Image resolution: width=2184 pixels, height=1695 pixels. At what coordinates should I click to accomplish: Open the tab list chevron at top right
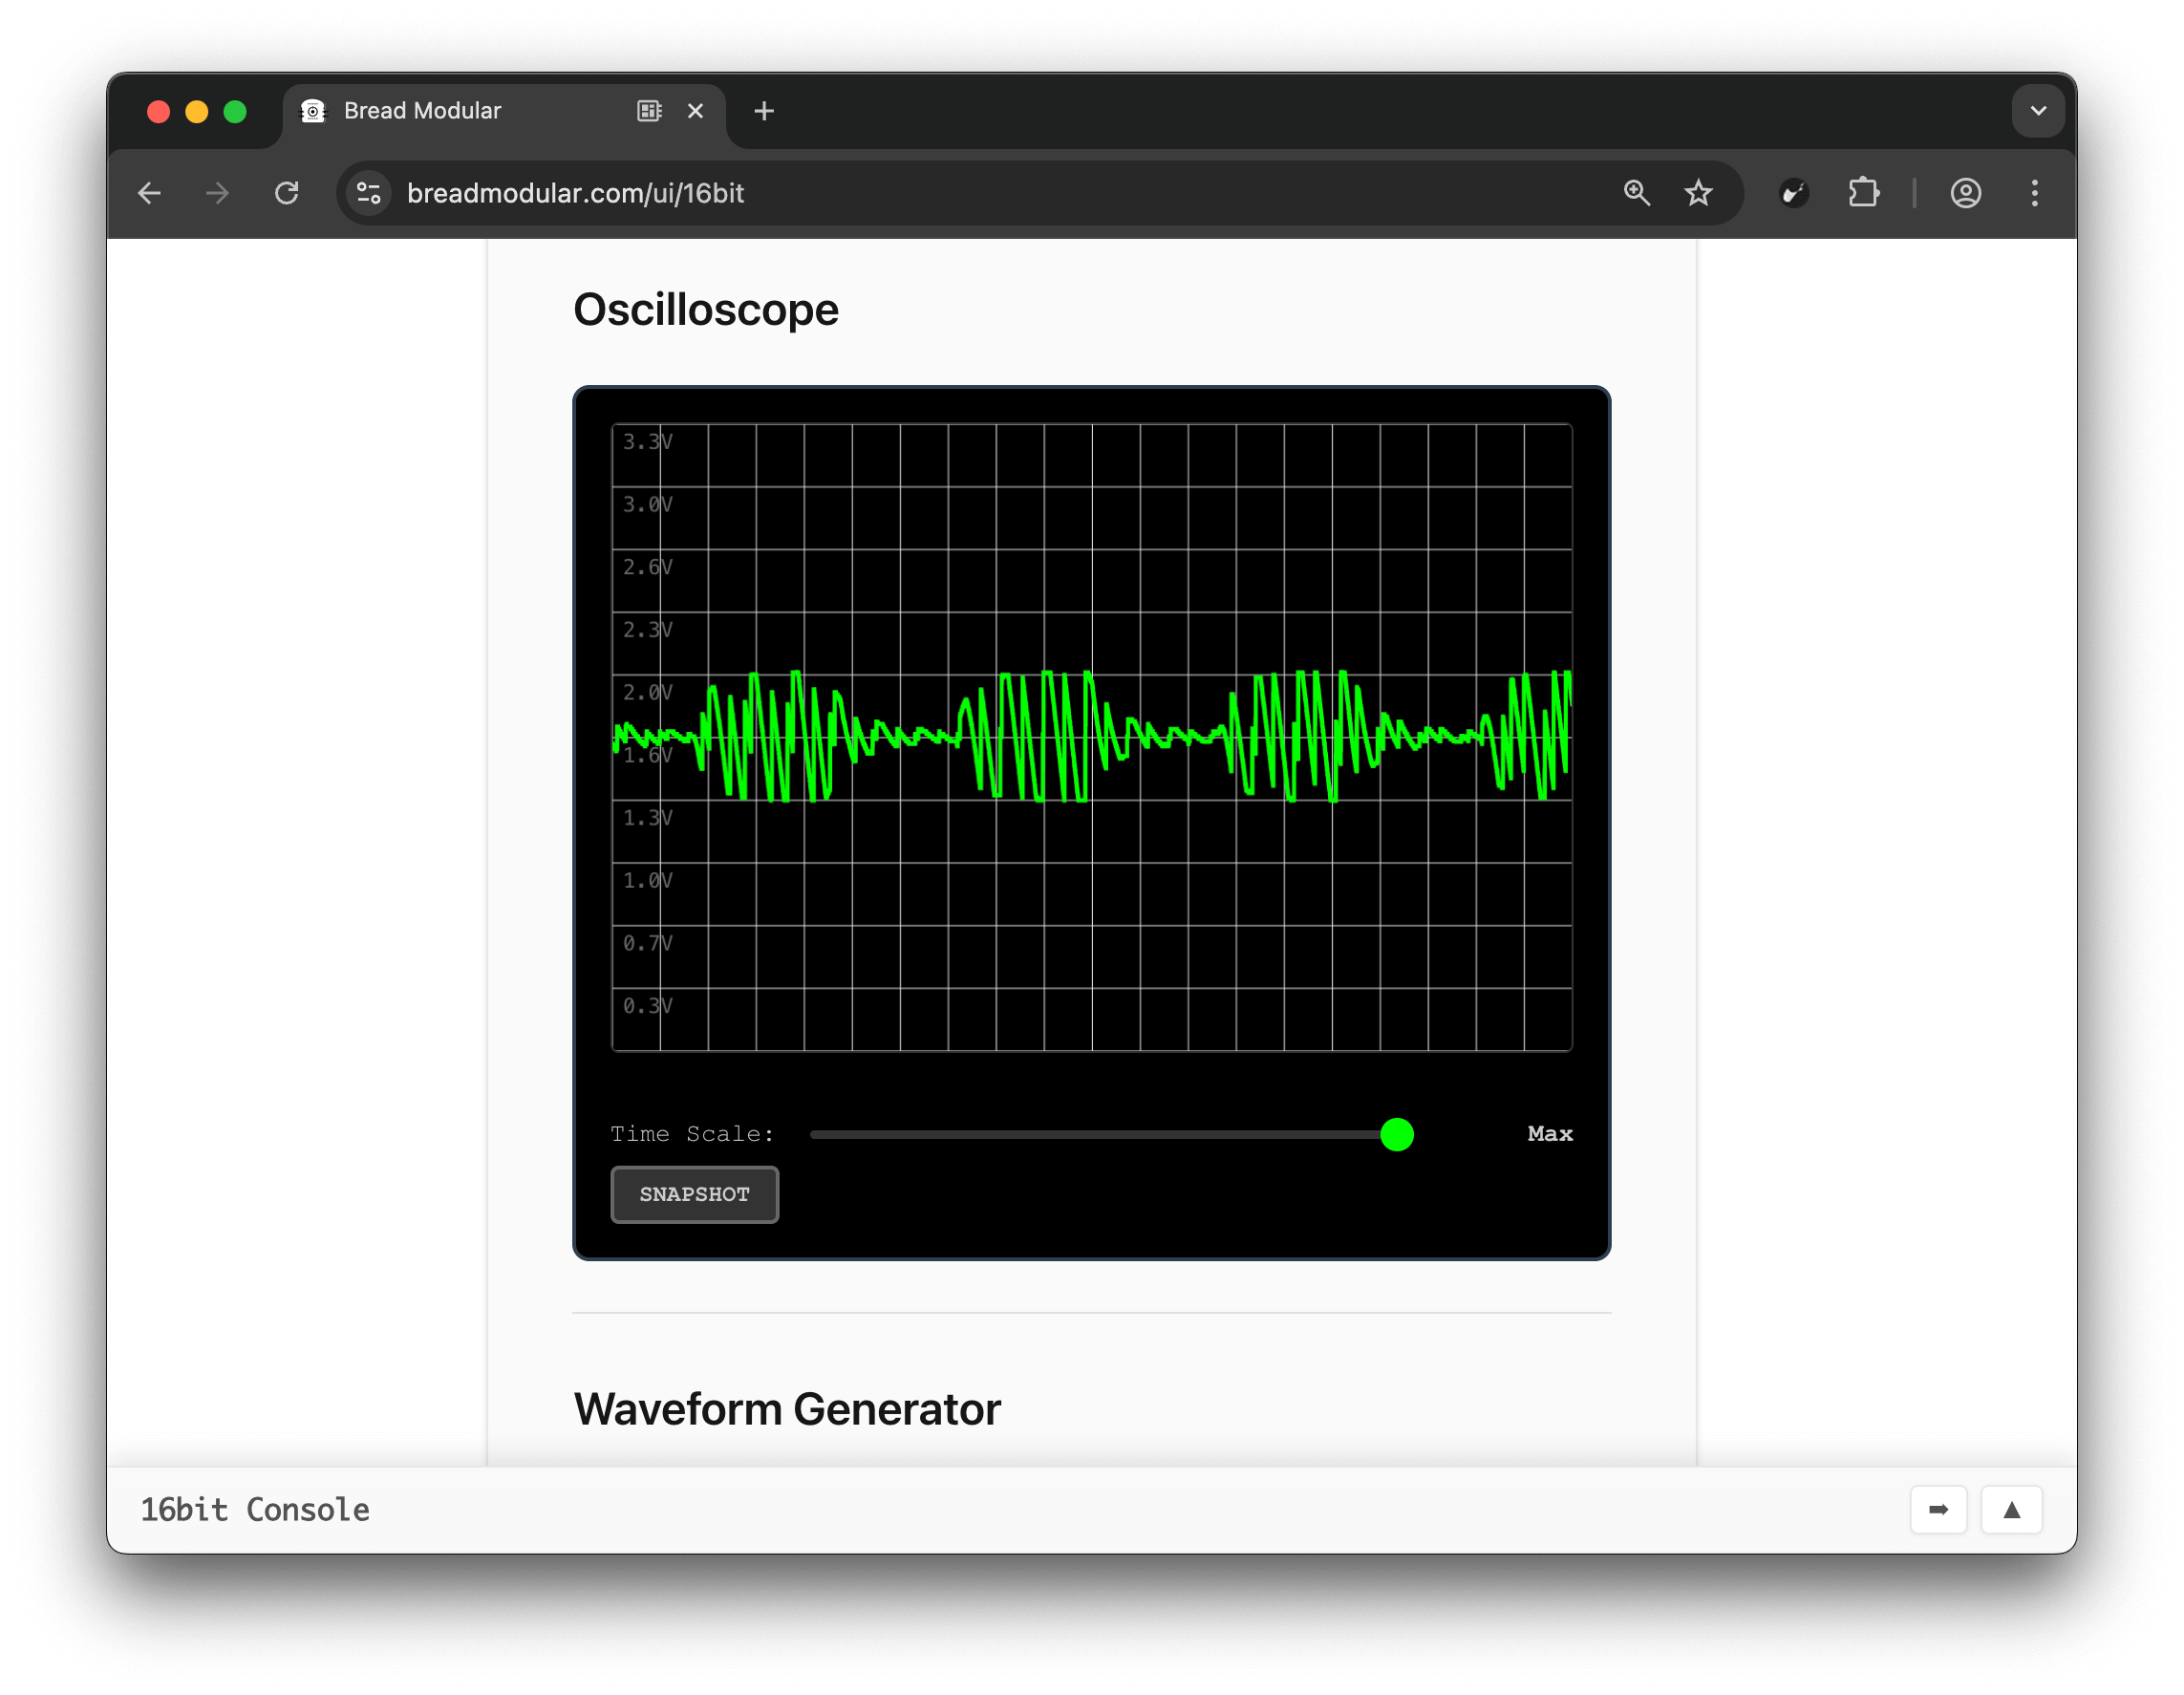[2038, 110]
